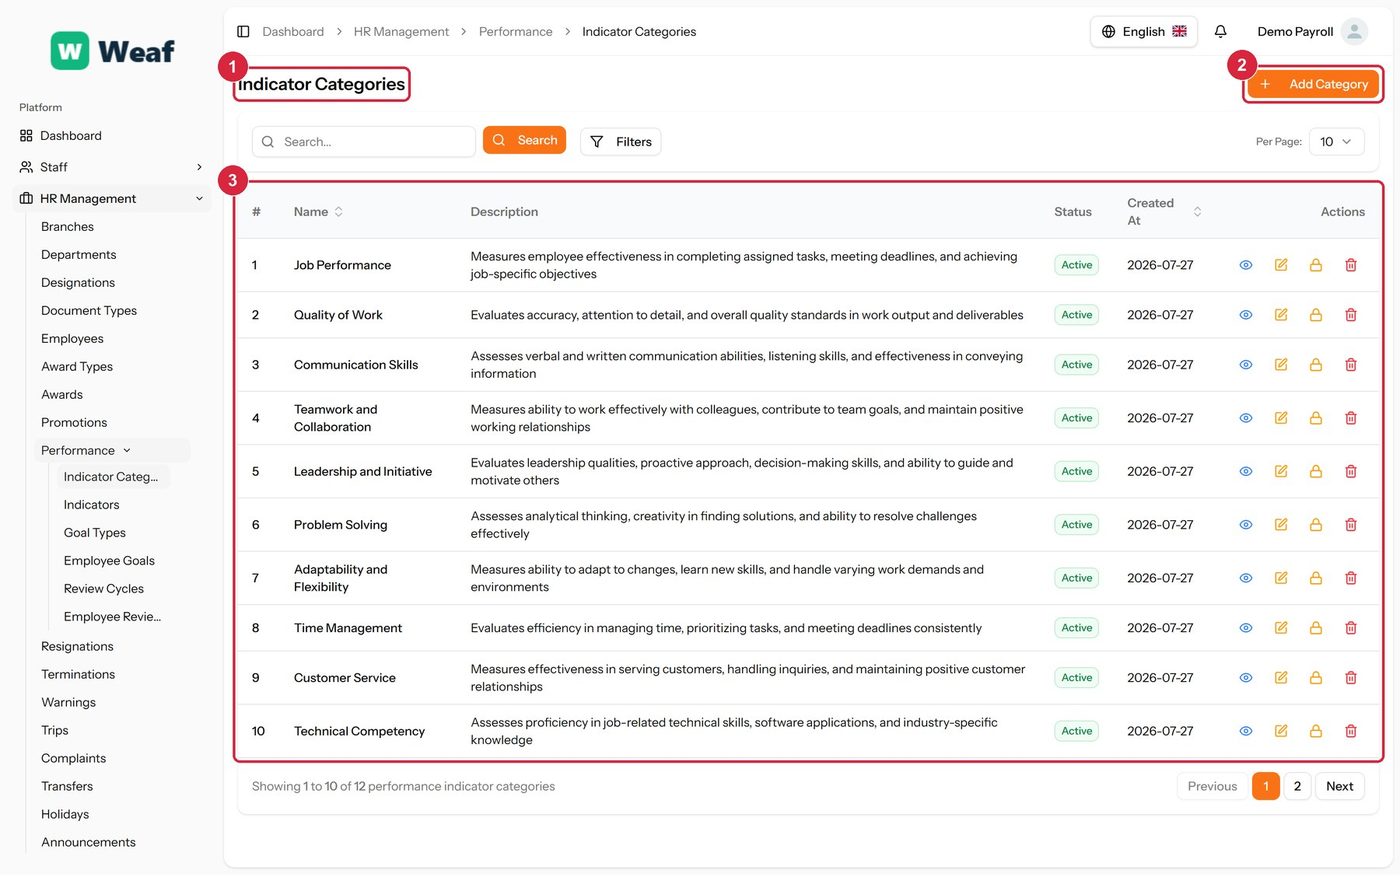View the Job Performance category

point(1246,265)
